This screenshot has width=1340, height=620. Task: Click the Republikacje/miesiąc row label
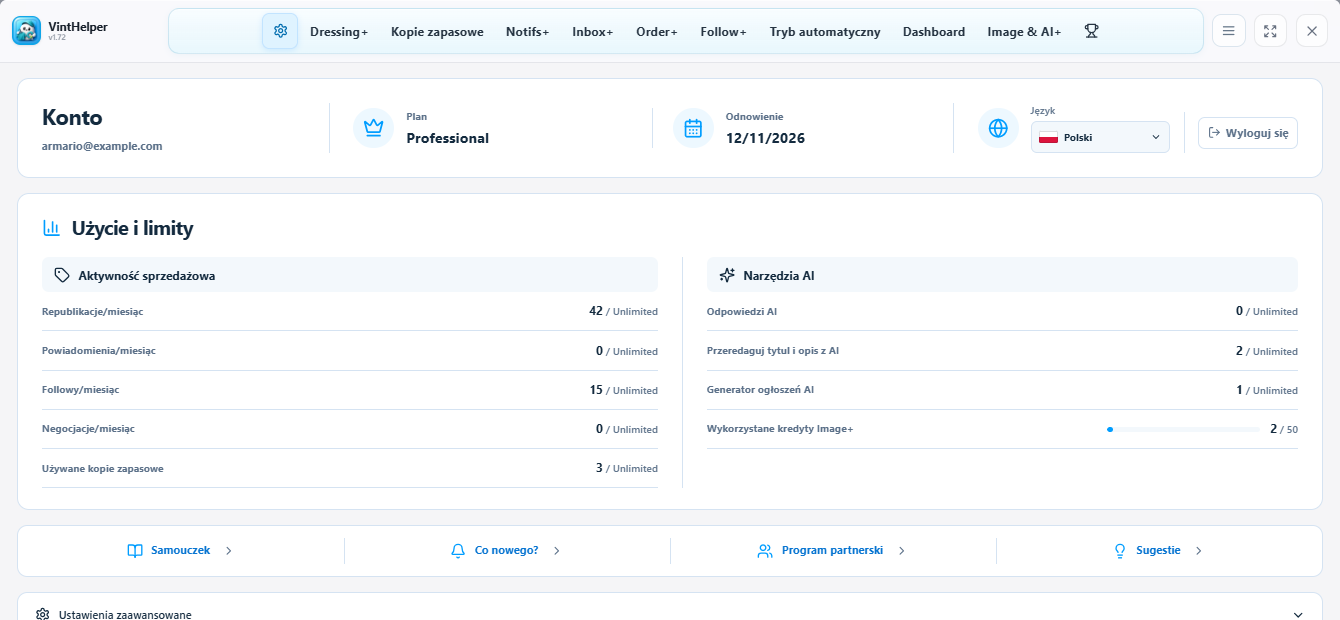point(92,312)
